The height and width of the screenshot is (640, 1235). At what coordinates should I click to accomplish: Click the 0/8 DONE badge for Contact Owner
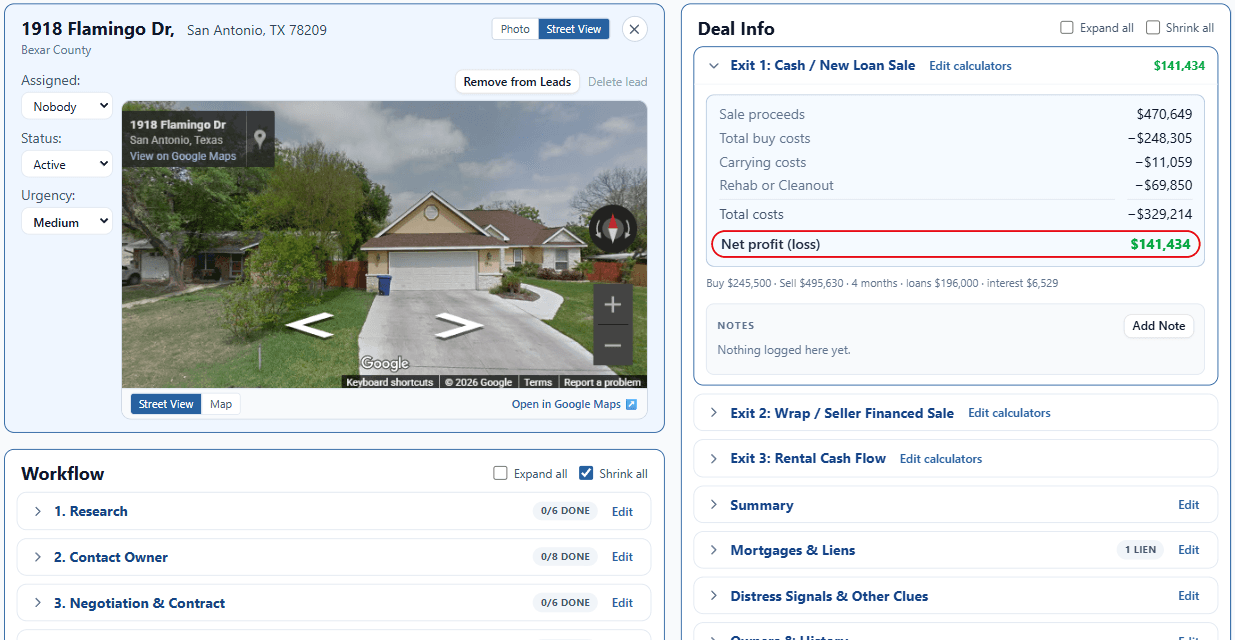click(x=565, y=557)
